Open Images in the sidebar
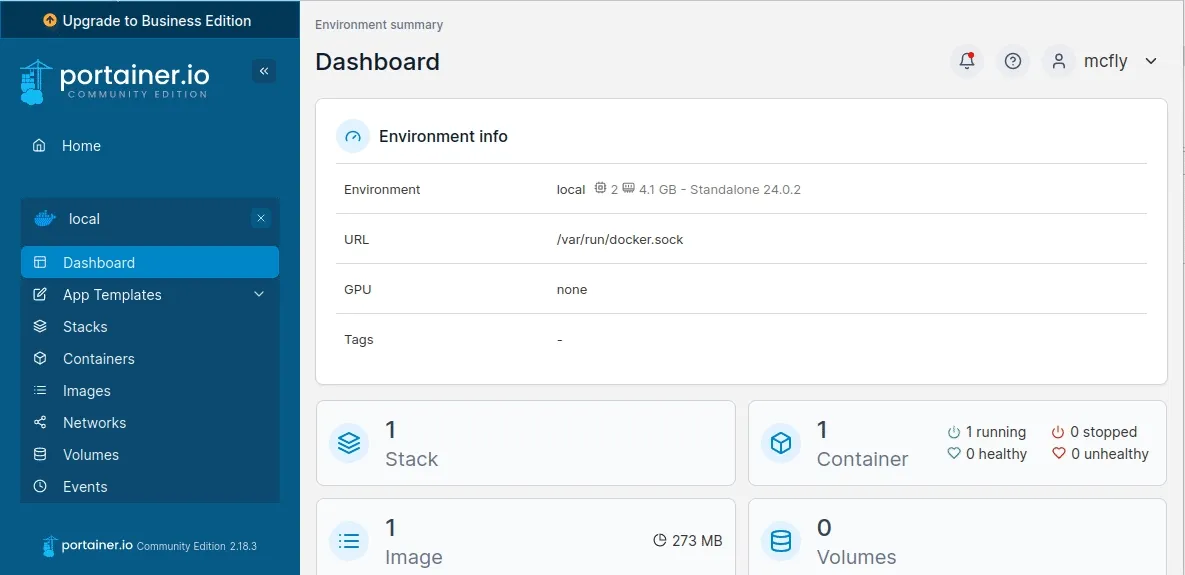 pos(150,391)
